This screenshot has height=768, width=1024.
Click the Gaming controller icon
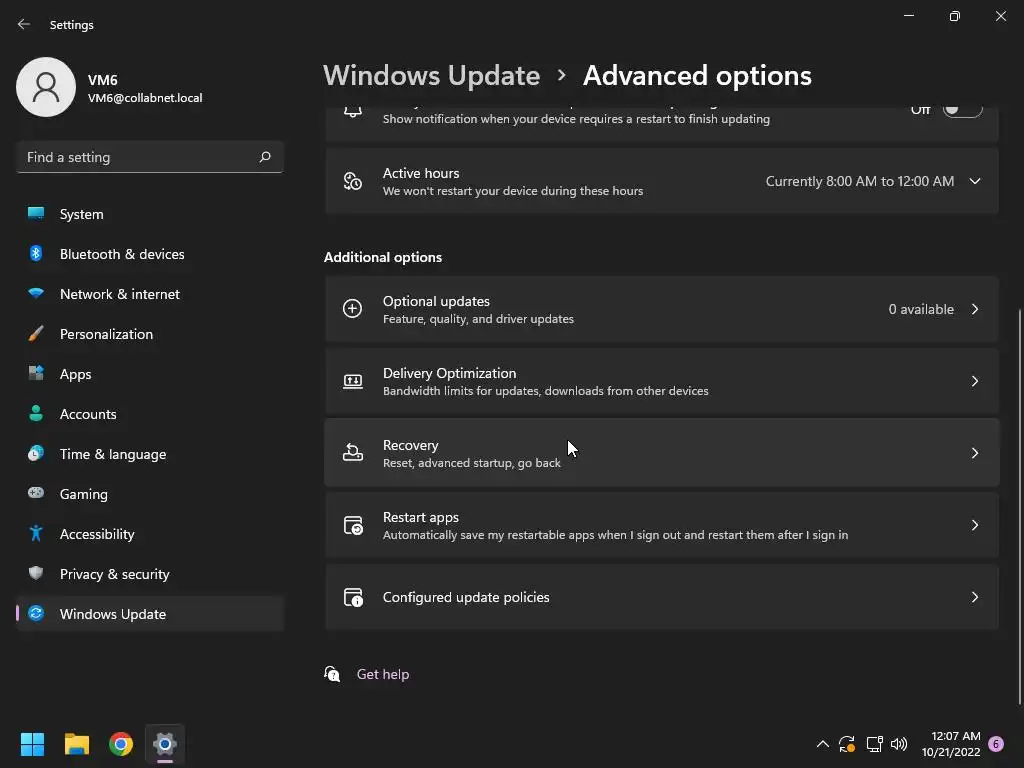click(36, 493)
